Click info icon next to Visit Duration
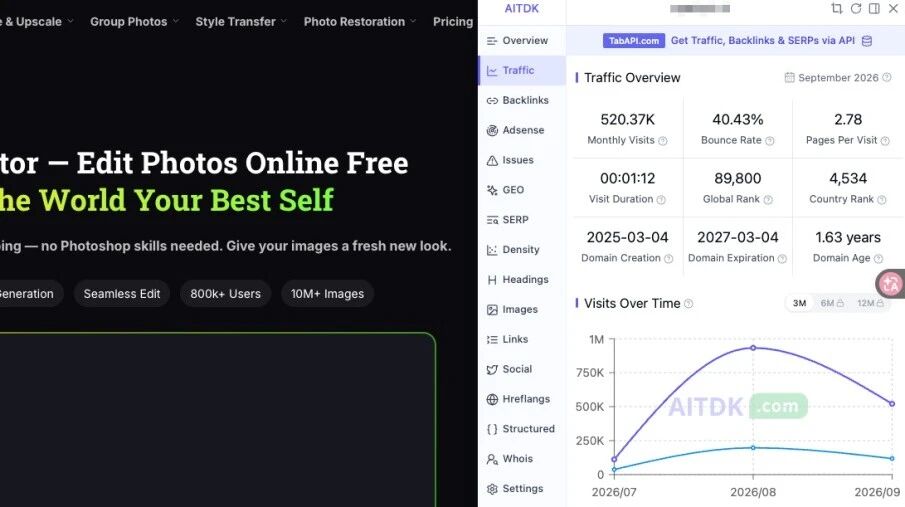This screenshot has height=507, width=905. click(661, 199)
